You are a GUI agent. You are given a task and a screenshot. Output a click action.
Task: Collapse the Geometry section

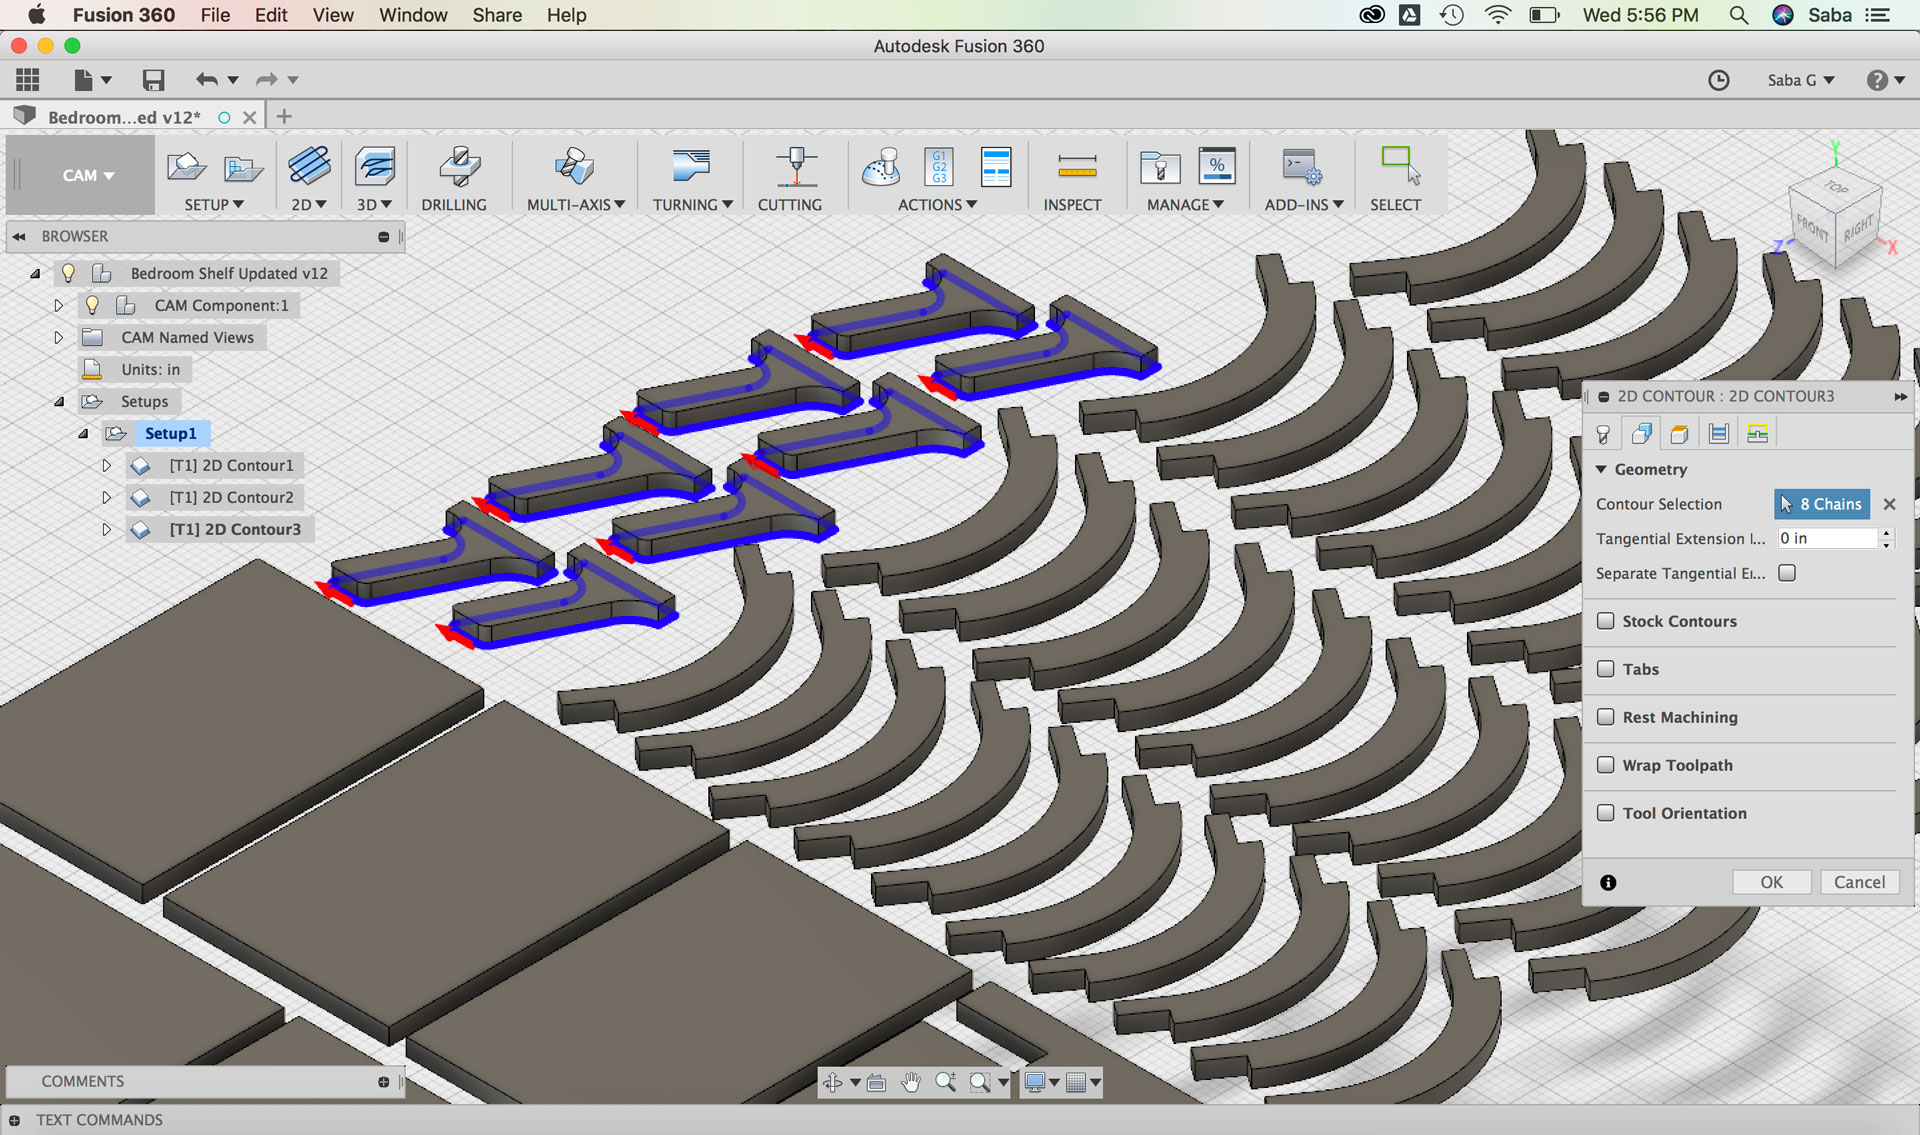[x=1601, y=469]
